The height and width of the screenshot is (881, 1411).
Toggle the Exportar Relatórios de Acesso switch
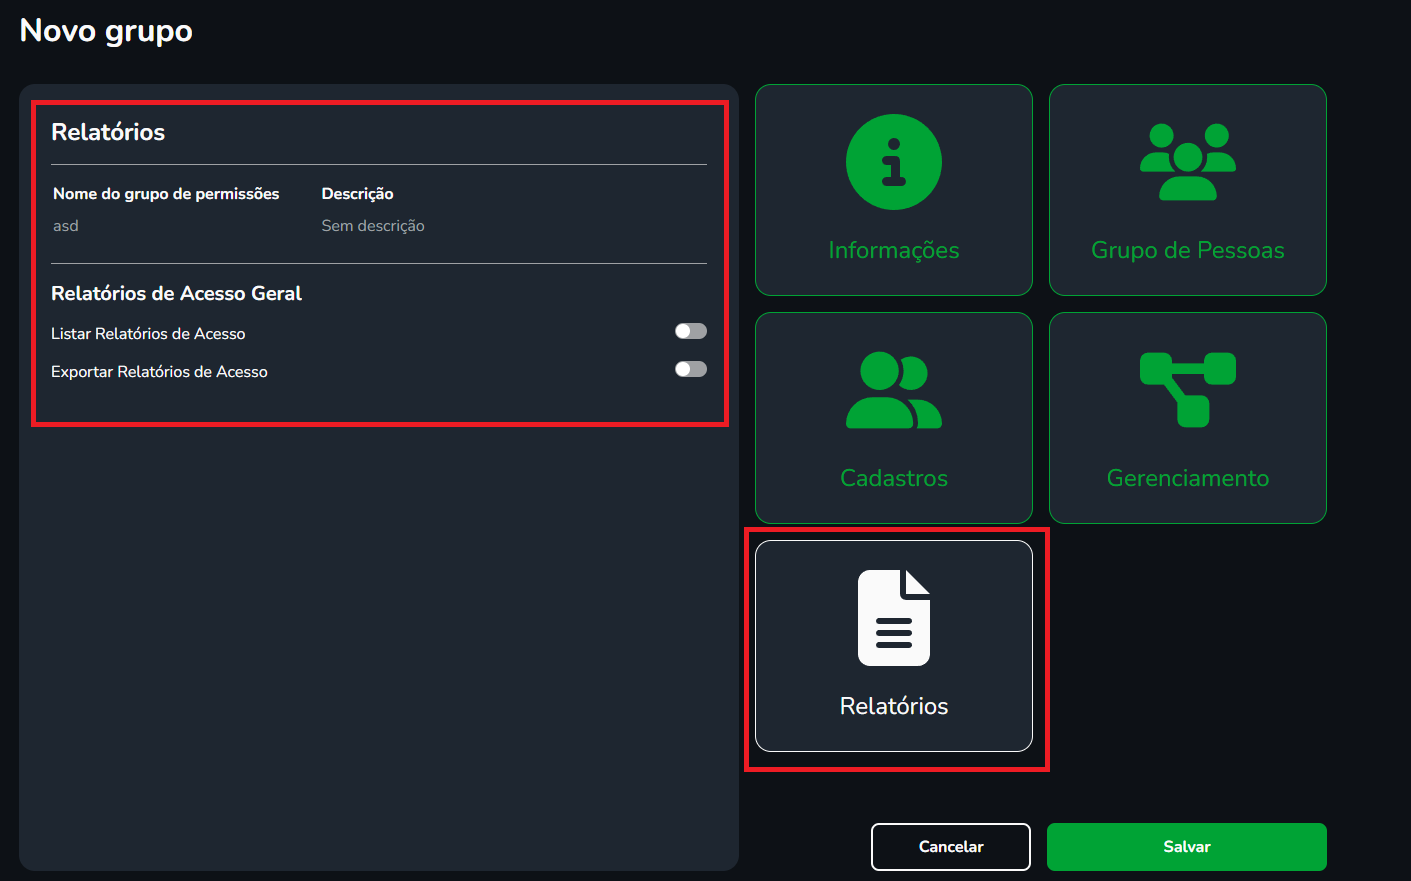(x=690, y=369)
